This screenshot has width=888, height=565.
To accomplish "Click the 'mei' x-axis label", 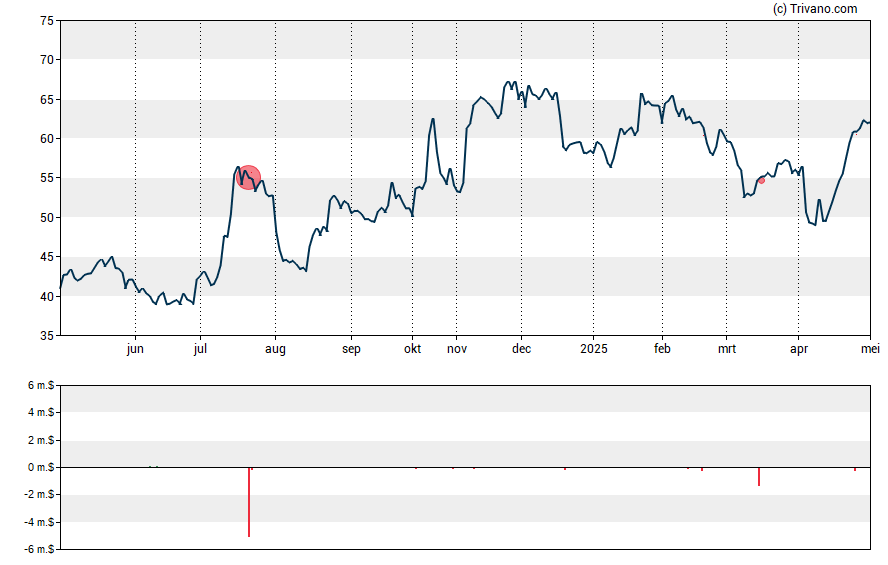I will 870,349.
